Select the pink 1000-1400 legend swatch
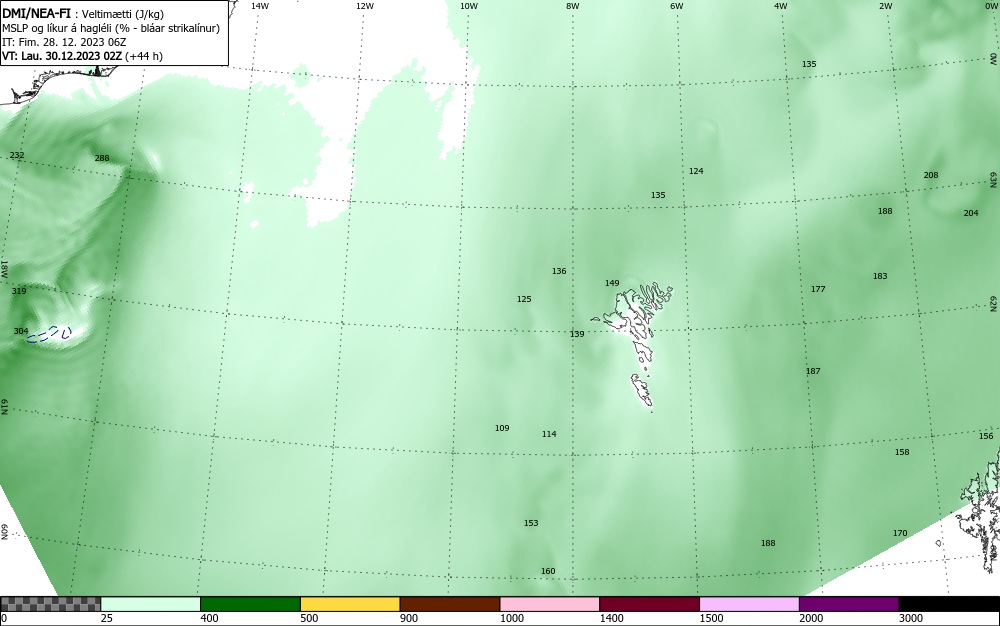 (x=550, y=604)
